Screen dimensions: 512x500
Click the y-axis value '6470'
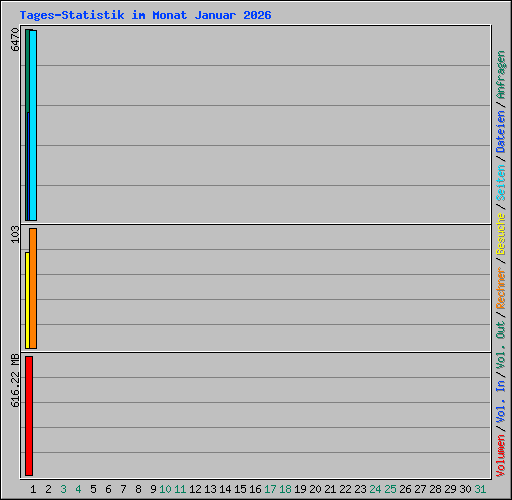[x=15, y=39]
